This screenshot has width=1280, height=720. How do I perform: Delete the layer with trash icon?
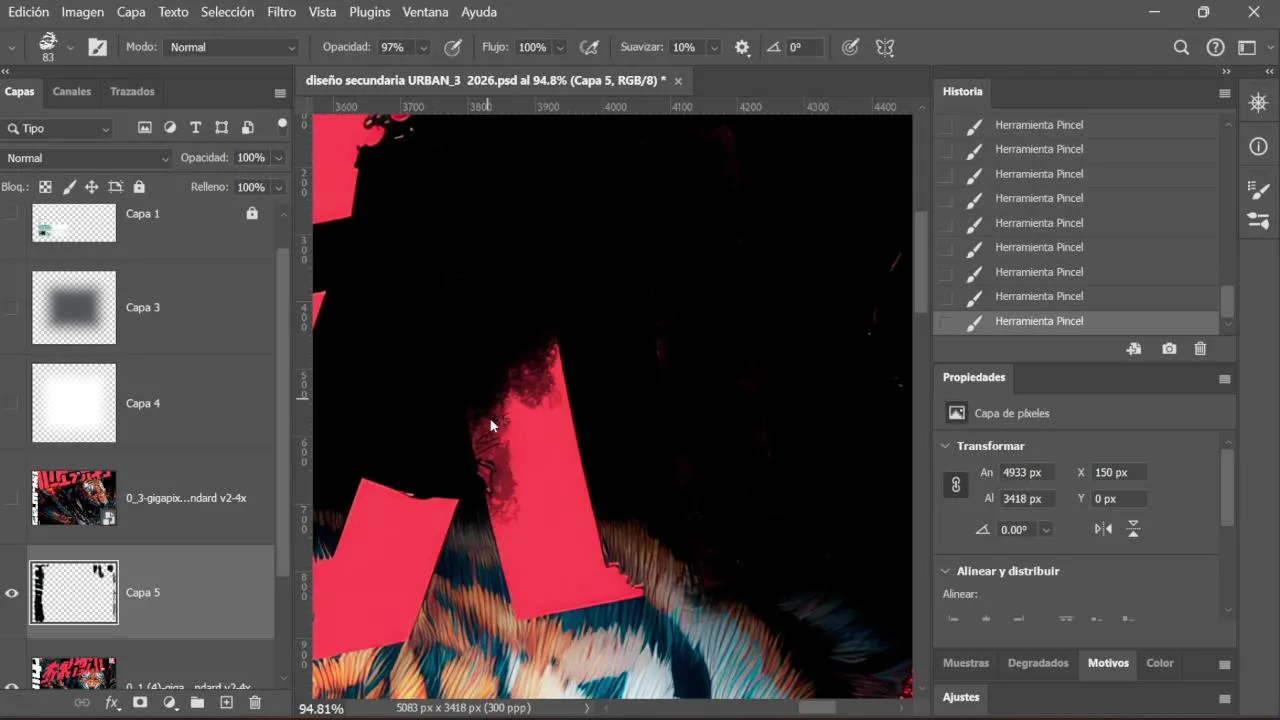(x=254, y=703)
